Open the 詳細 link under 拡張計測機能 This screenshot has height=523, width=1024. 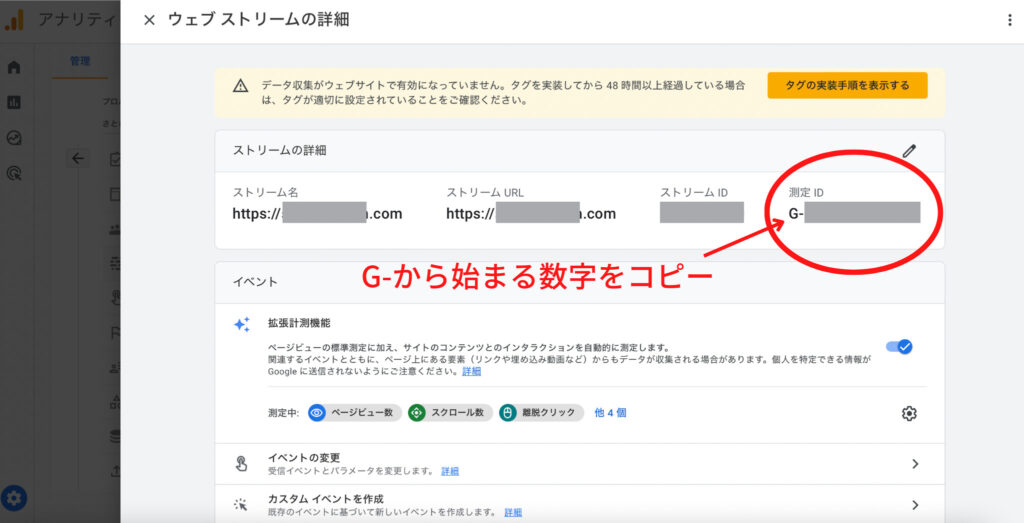point(471,371)
